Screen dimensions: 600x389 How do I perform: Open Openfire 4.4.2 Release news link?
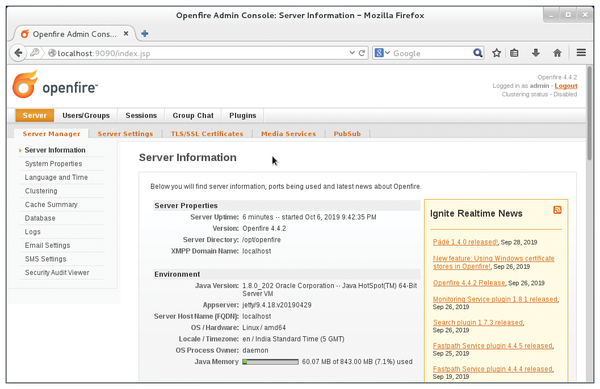coord(469,283)
